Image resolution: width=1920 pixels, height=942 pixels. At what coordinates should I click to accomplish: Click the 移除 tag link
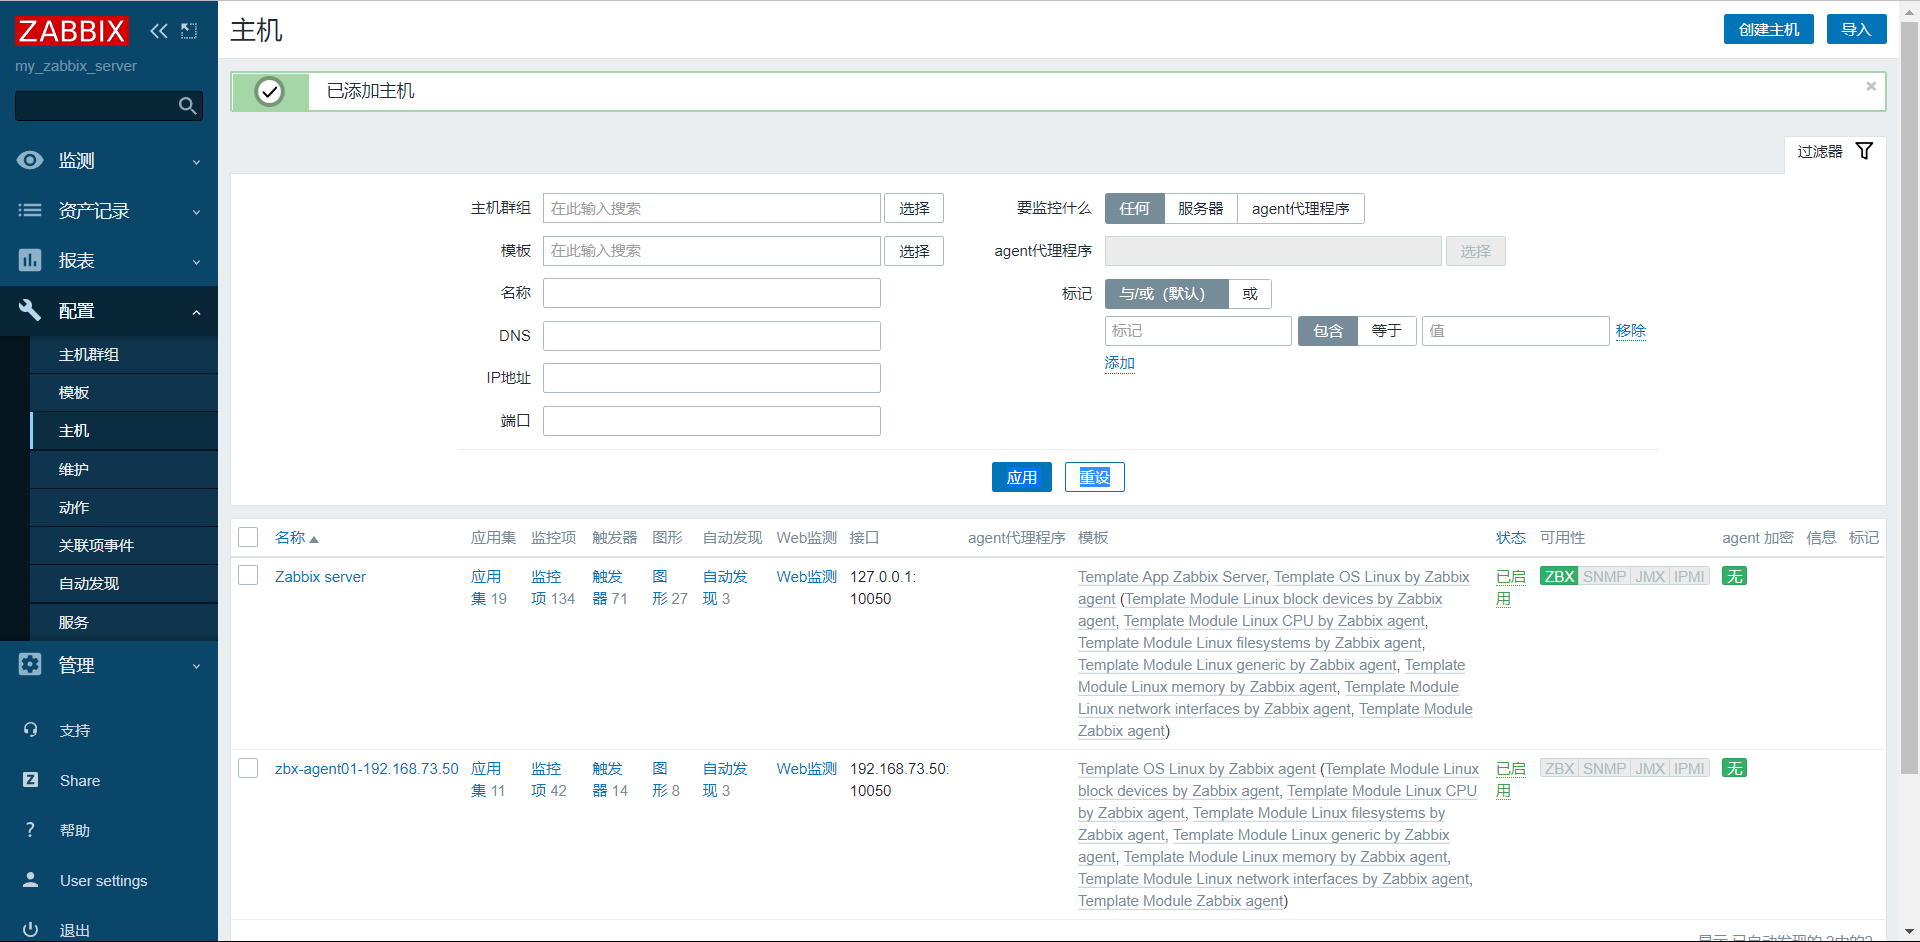1630,331
